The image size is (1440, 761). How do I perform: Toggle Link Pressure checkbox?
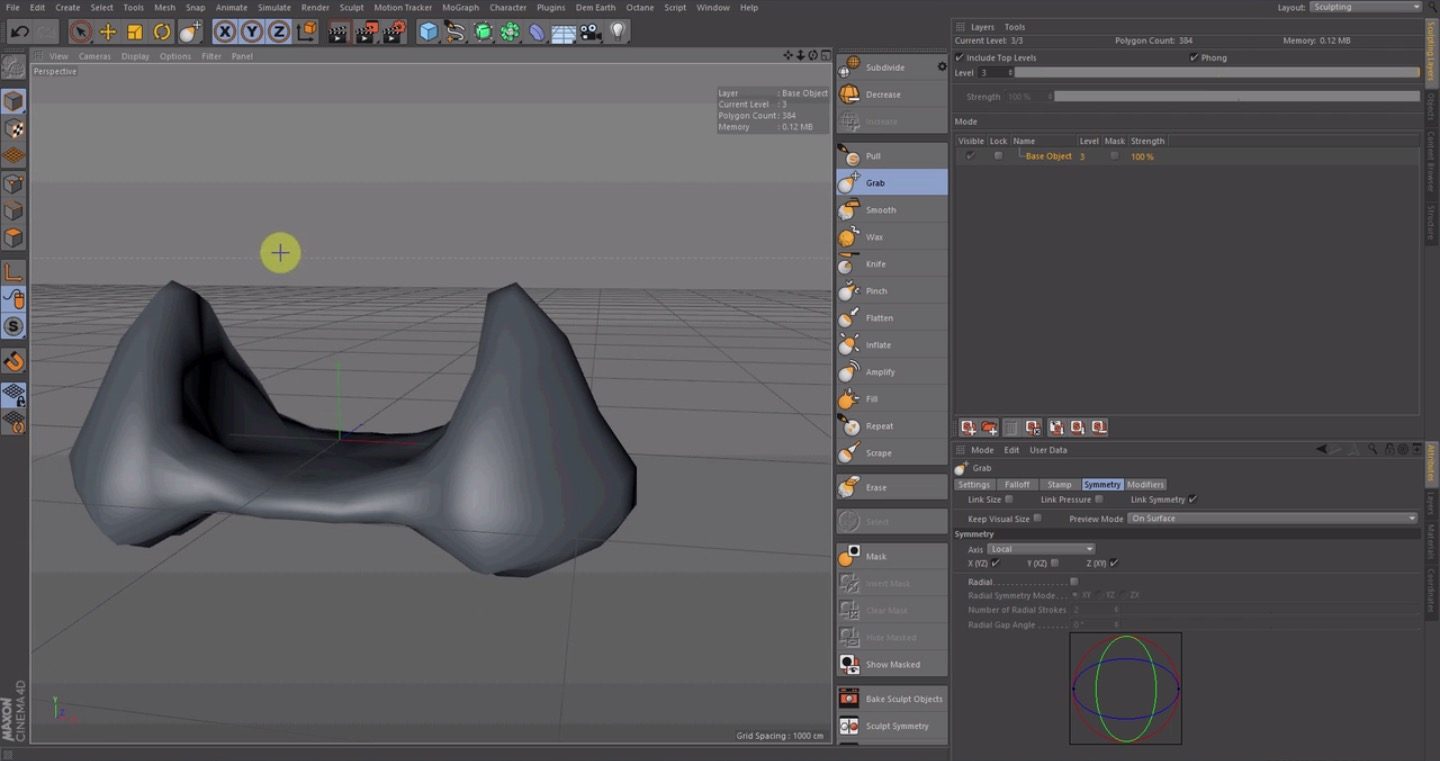coord(1098,499)
